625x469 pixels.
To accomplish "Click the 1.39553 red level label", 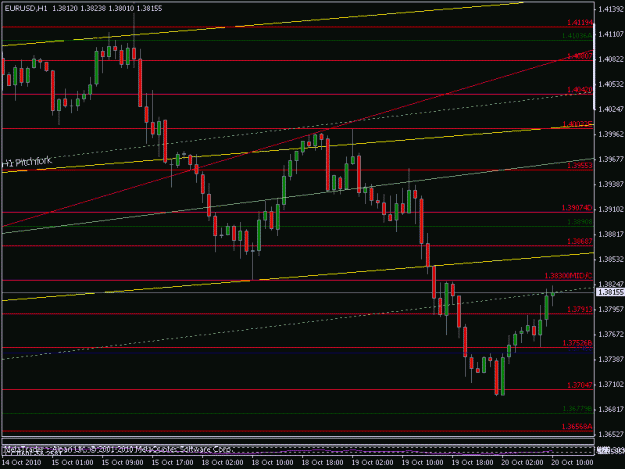I will point(580,165).
